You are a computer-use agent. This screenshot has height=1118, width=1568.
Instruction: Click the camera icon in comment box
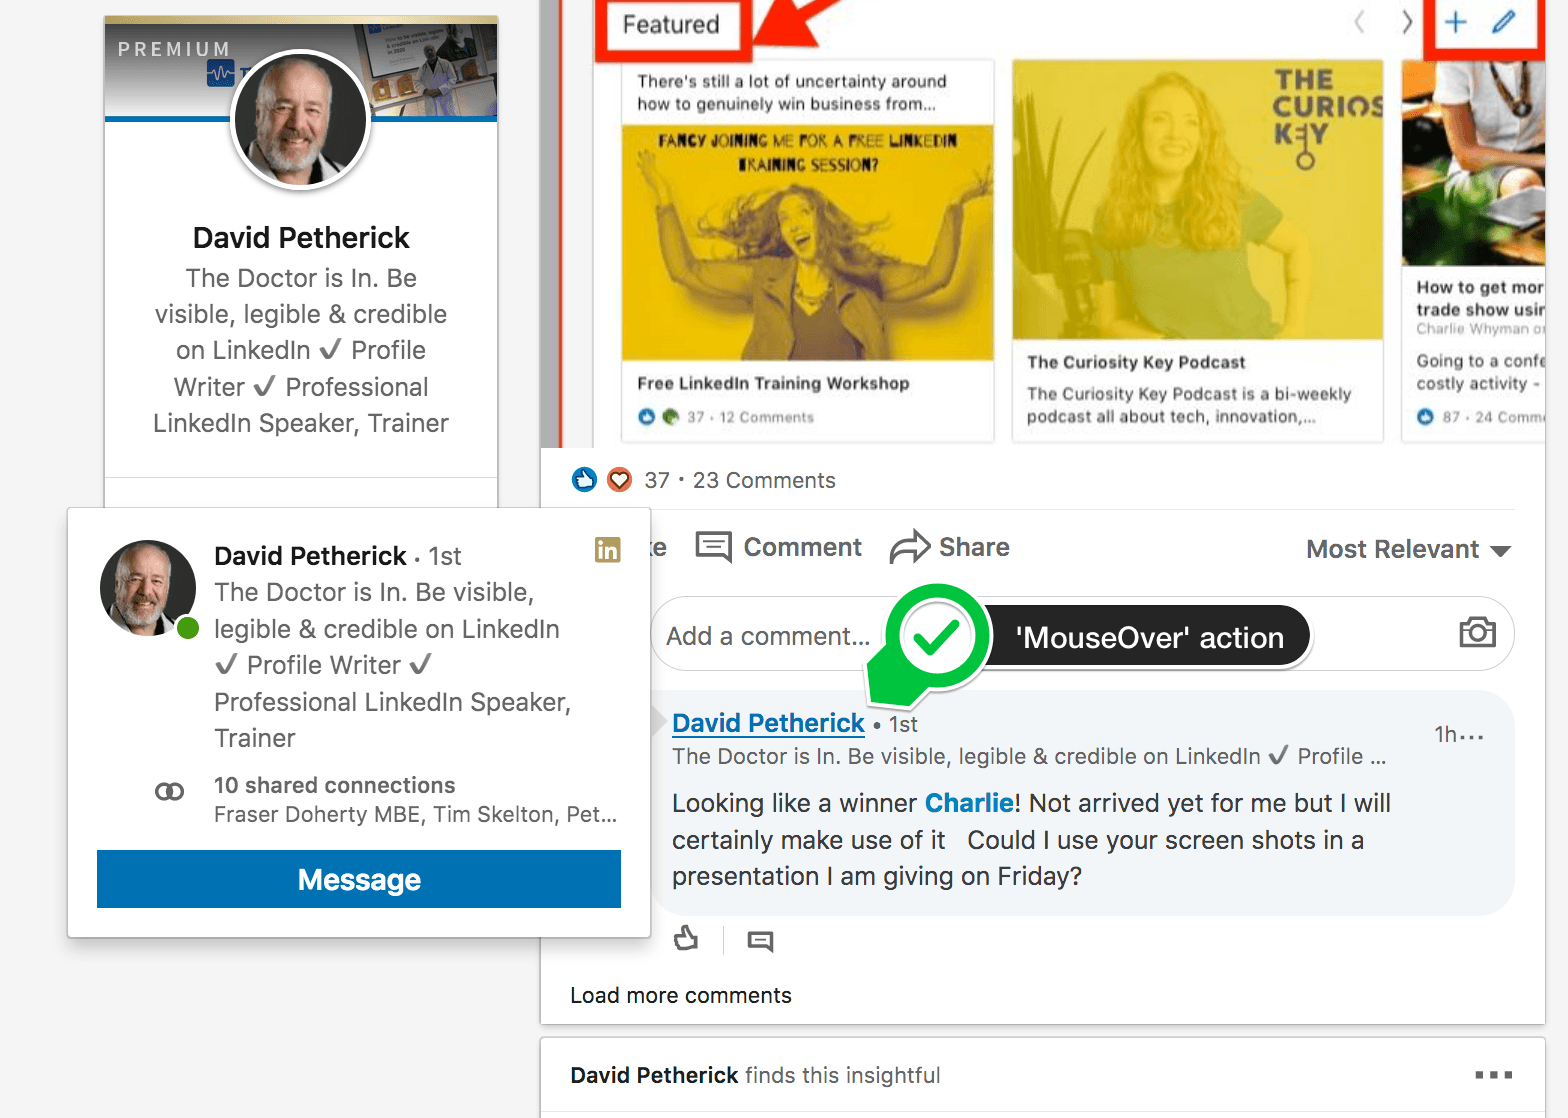1477,632
